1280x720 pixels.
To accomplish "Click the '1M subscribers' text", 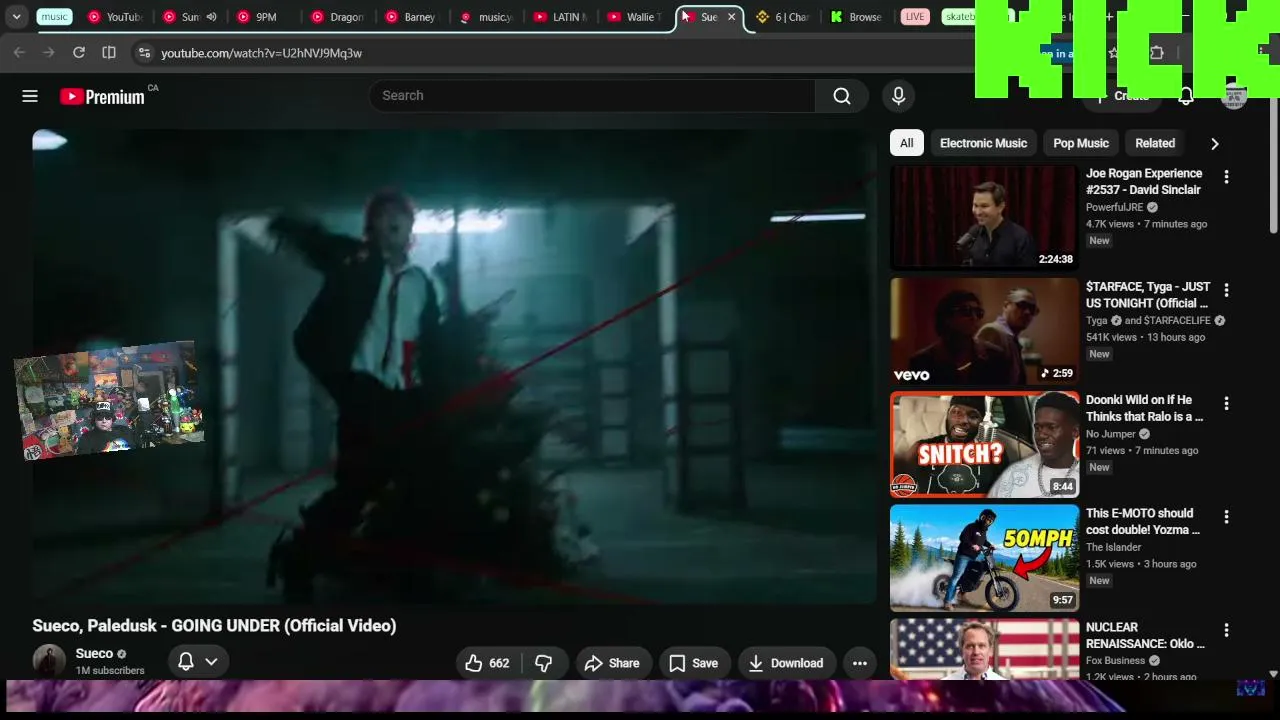I will click(110, 671).
